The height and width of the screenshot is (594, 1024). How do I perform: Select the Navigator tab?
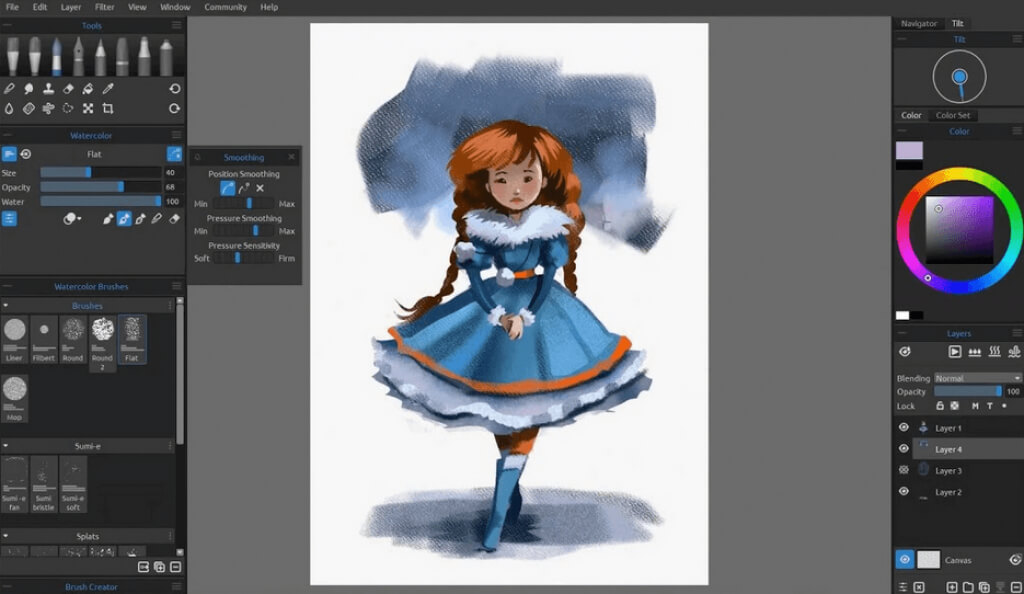pos(919,23)
